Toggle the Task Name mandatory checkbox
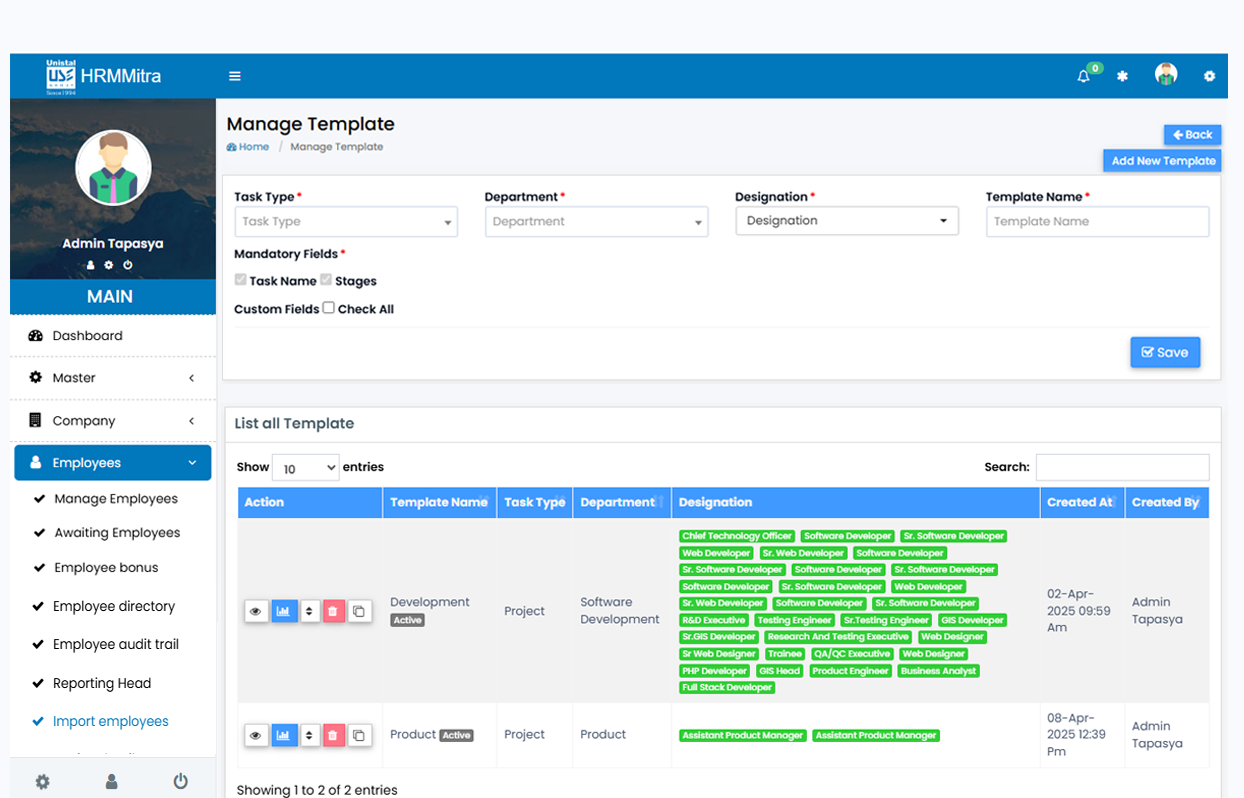Viewport: 1244px width, 798px height. (240, 280)
